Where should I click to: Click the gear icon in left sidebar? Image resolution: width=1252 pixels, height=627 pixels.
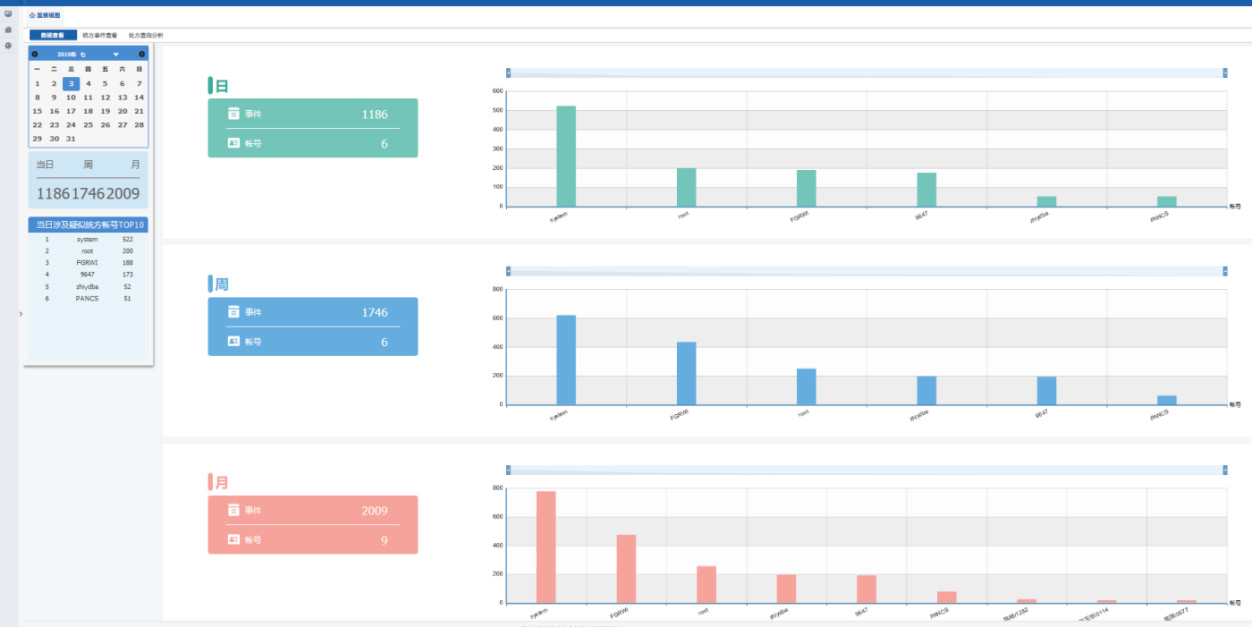(8, 46)
